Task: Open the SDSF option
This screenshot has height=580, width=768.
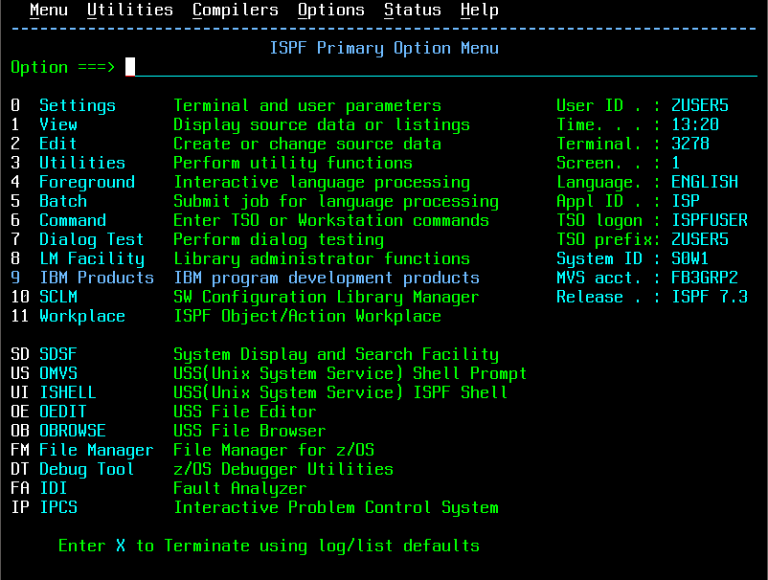Action: (58, 354)
